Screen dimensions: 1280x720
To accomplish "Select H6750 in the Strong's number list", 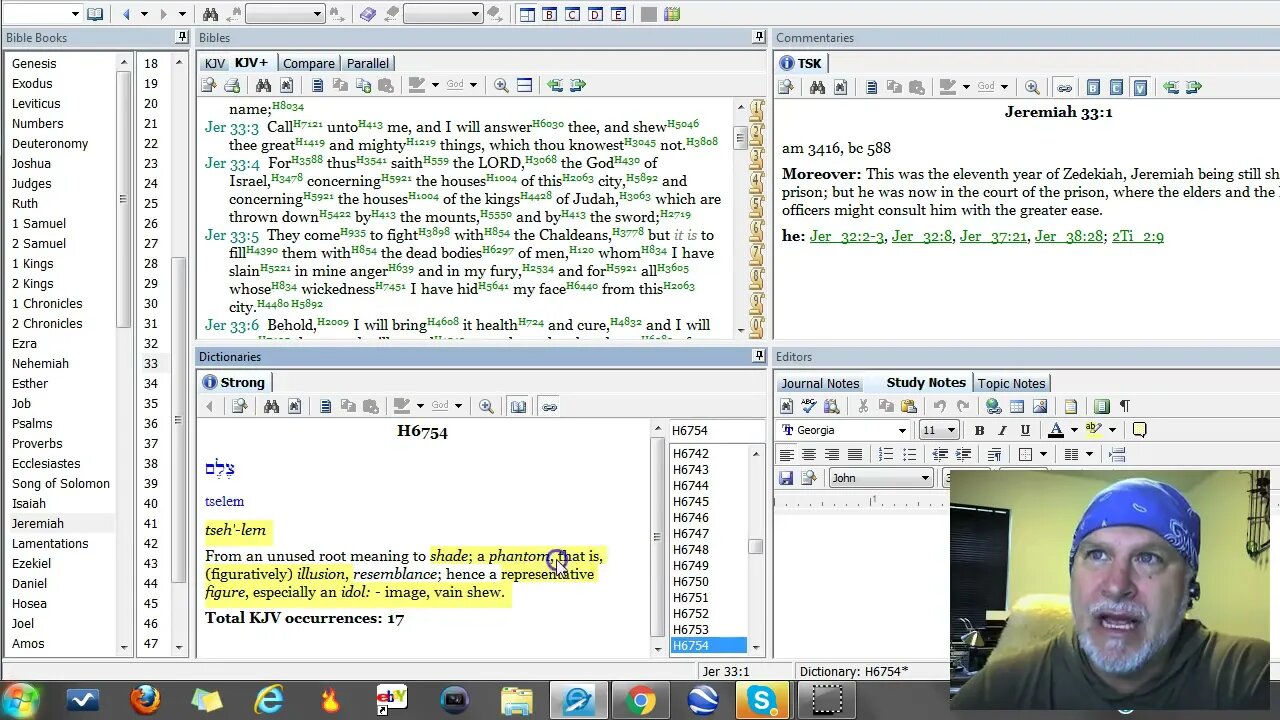I will point(691,581).
